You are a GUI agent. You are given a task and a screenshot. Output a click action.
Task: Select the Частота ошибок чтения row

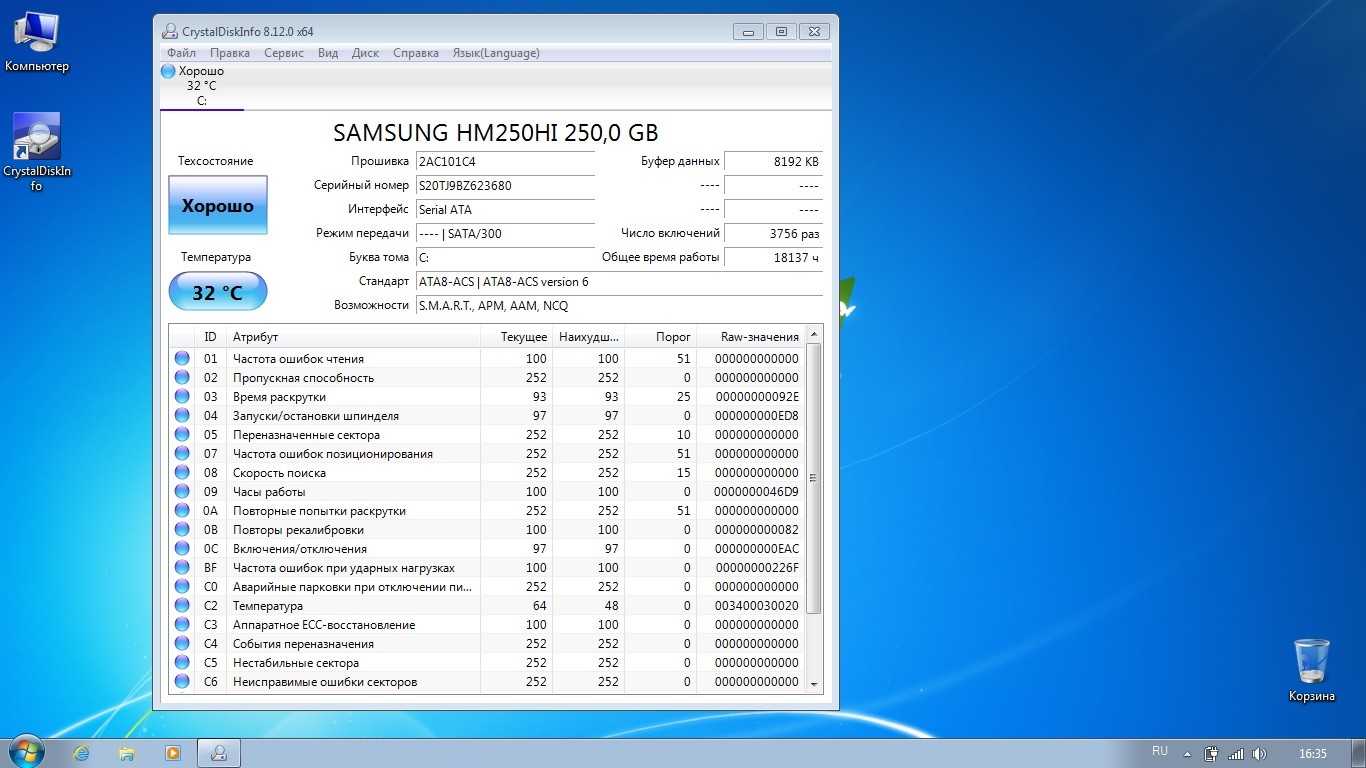click(x=486, y=358)
